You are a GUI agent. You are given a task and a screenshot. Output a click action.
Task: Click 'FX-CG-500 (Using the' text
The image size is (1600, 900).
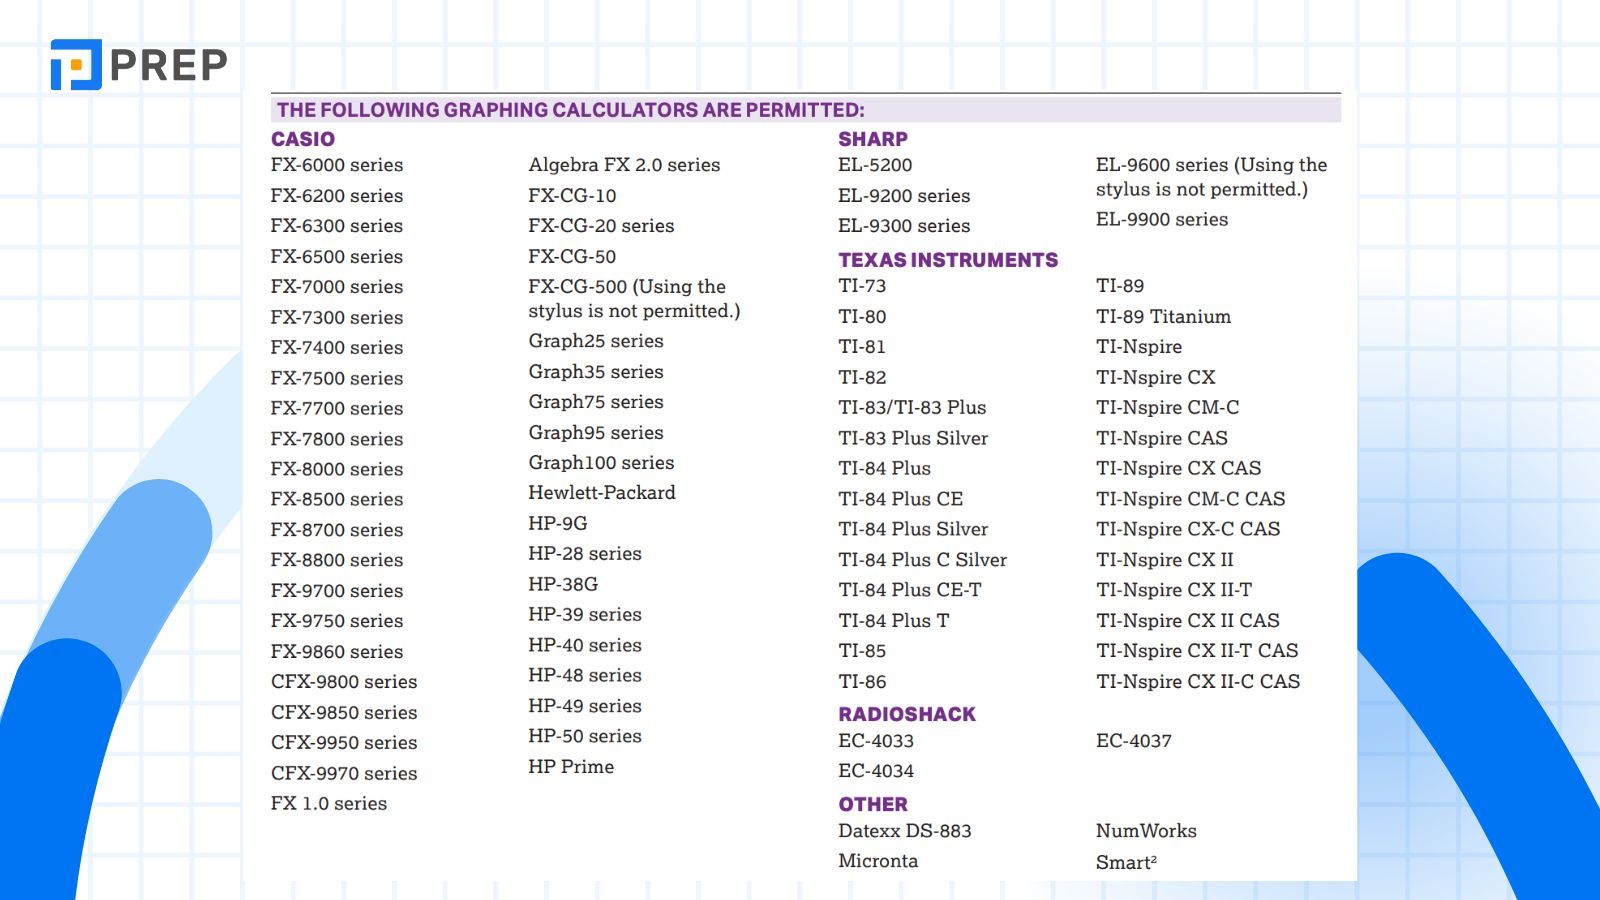627,287
